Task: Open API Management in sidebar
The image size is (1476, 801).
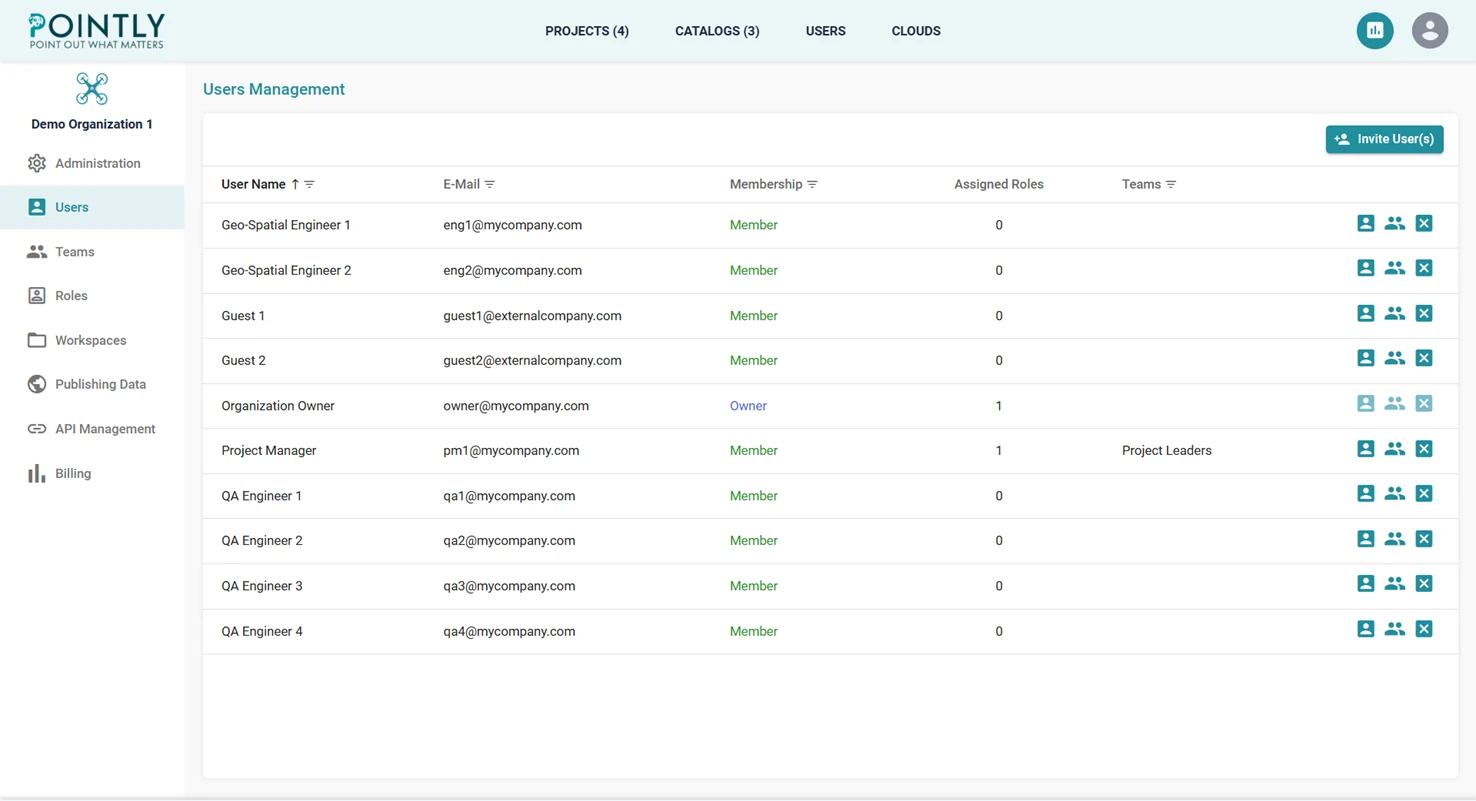Action: [x=92, y=429]
